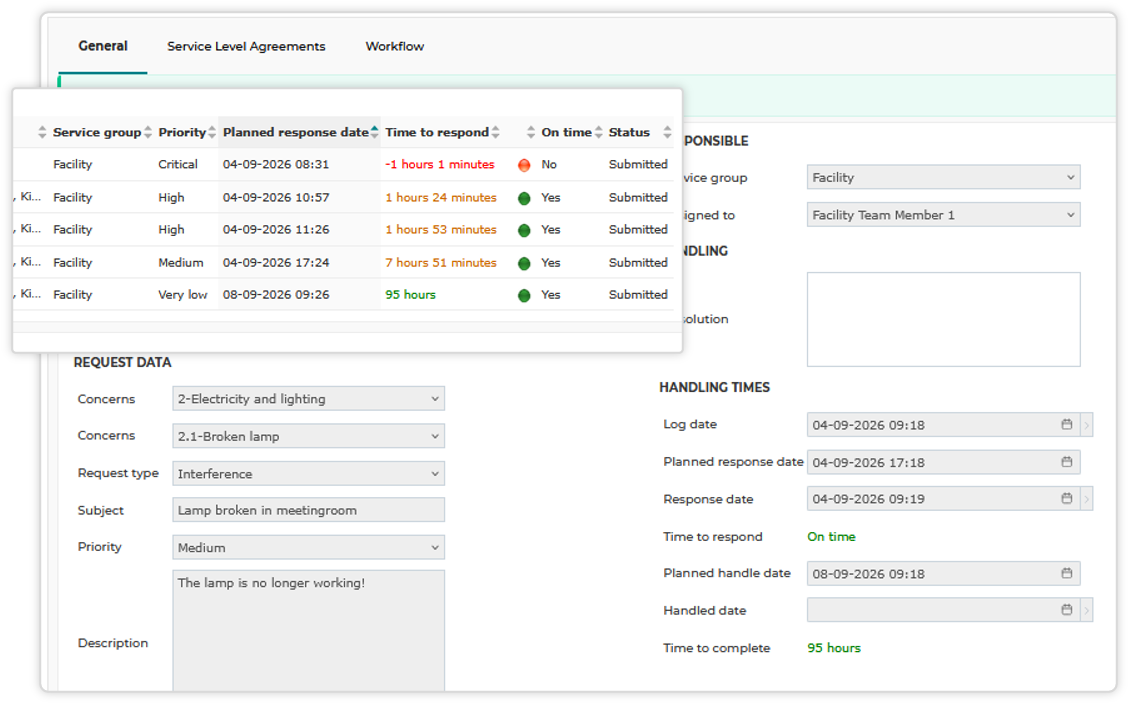Click calendar icon in Handled date field
This screenshot has height=704, width=1129.
[x=1066, y=610]
